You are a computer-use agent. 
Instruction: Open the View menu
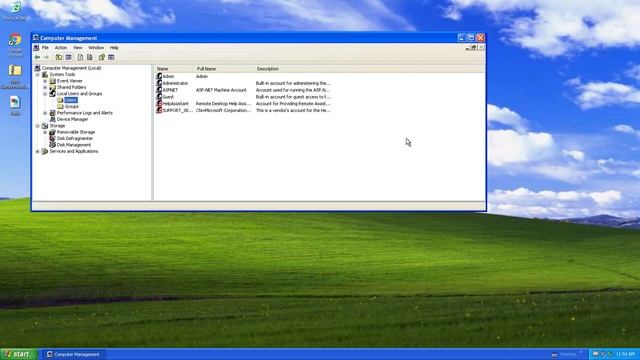tap(78, 48)
